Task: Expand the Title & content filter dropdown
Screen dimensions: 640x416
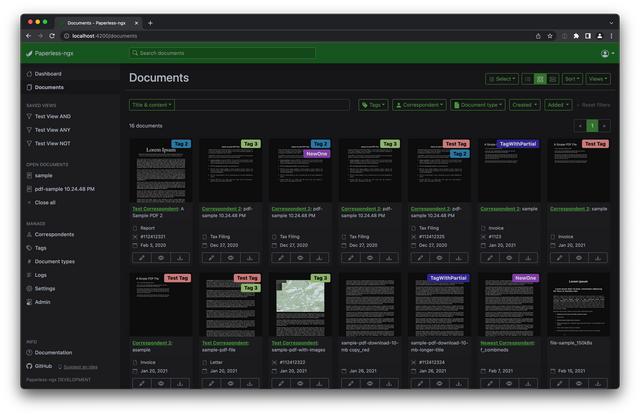Action: tap(152, 105)
